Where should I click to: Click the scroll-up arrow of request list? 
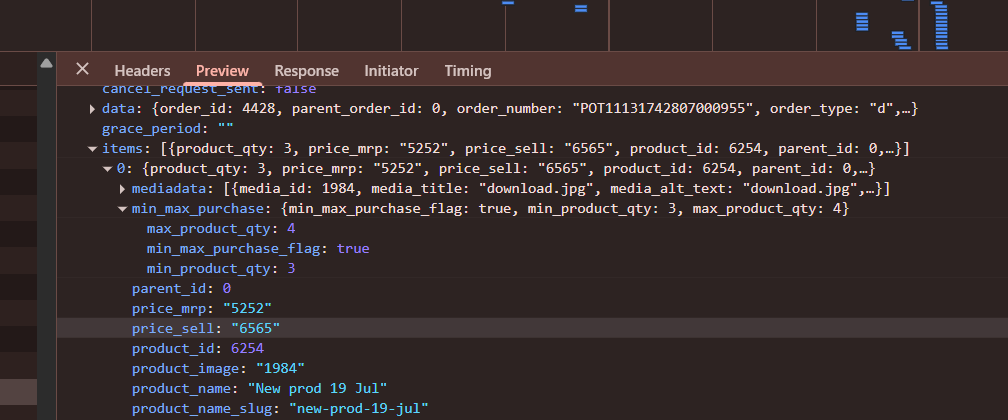coord(46,63)
